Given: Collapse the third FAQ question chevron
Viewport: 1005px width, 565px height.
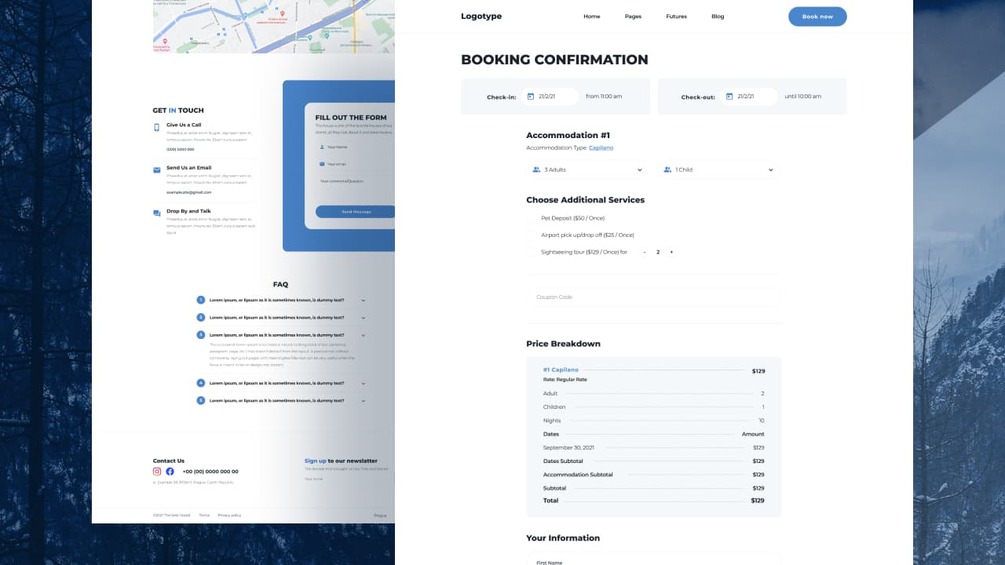Looking at the screenshot, I should tap(363, 336).
